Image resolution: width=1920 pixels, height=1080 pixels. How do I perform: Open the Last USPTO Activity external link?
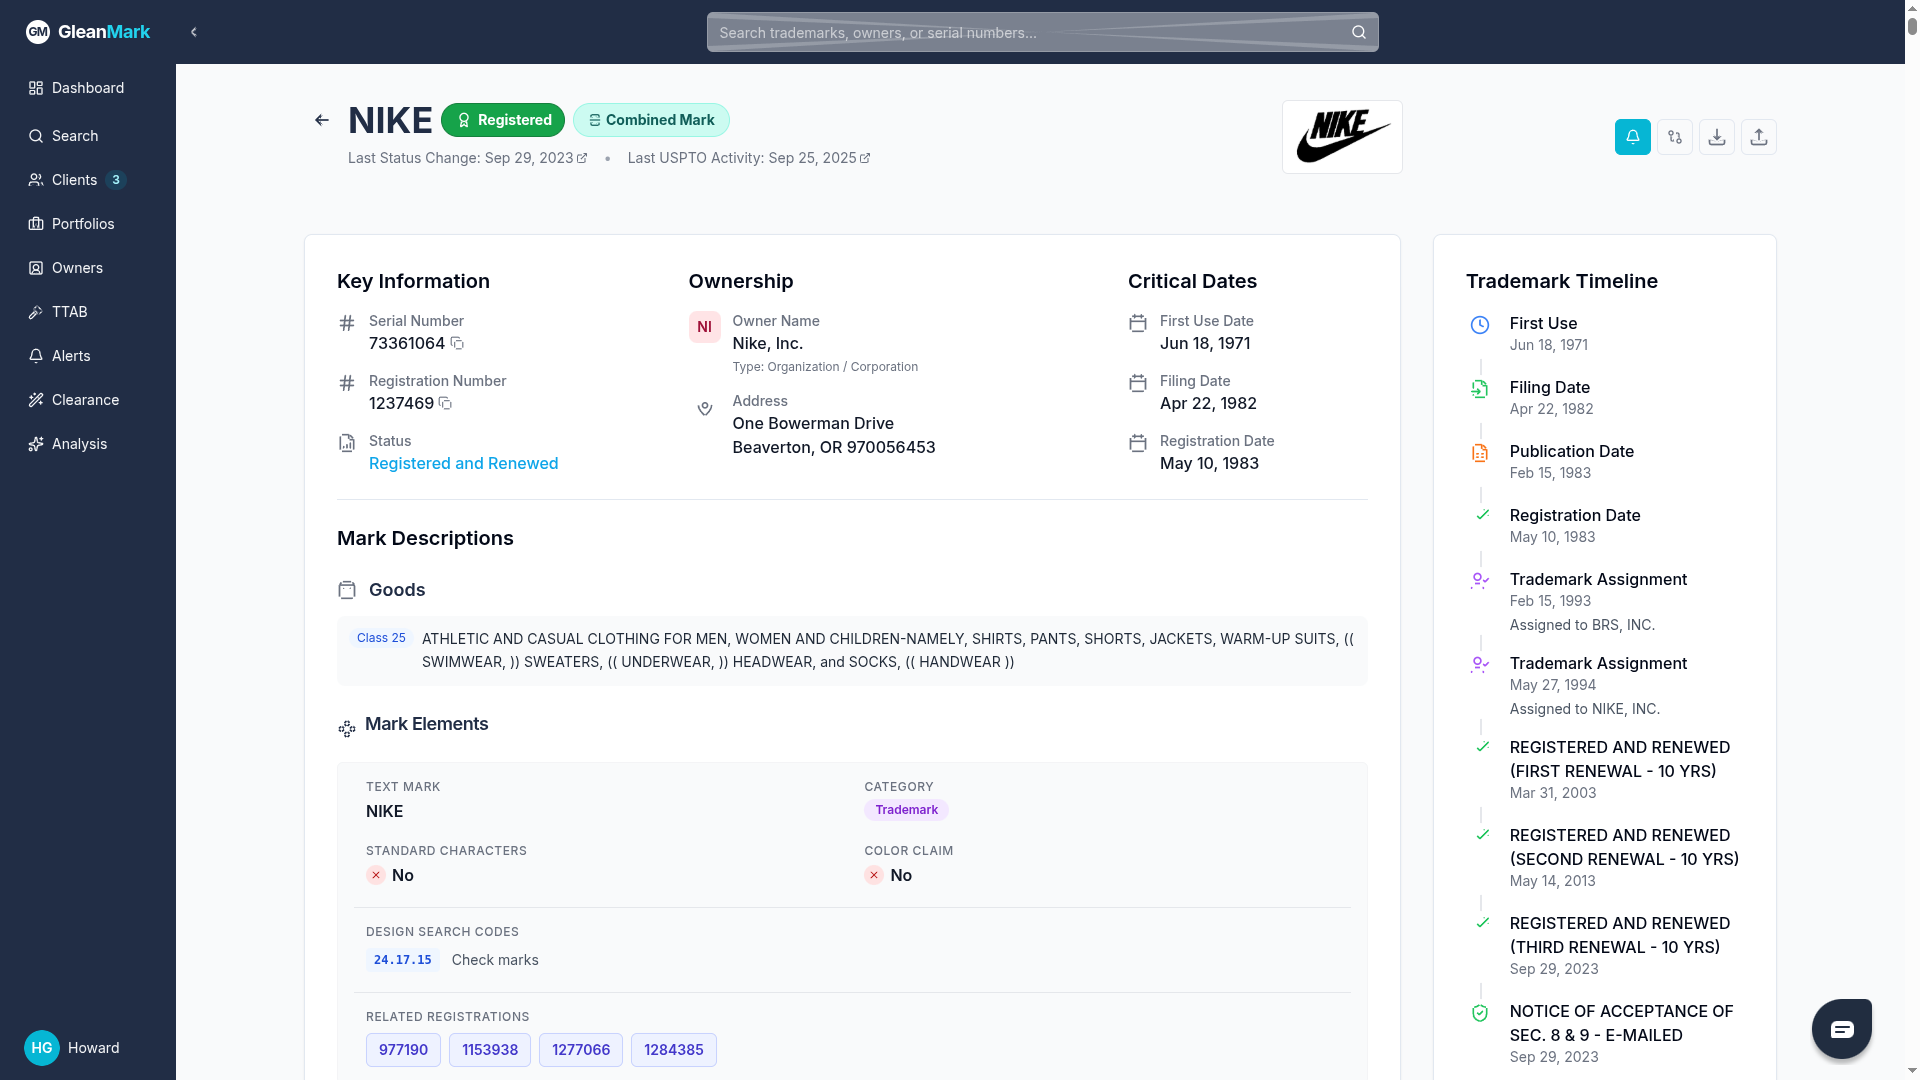point(865,158)
